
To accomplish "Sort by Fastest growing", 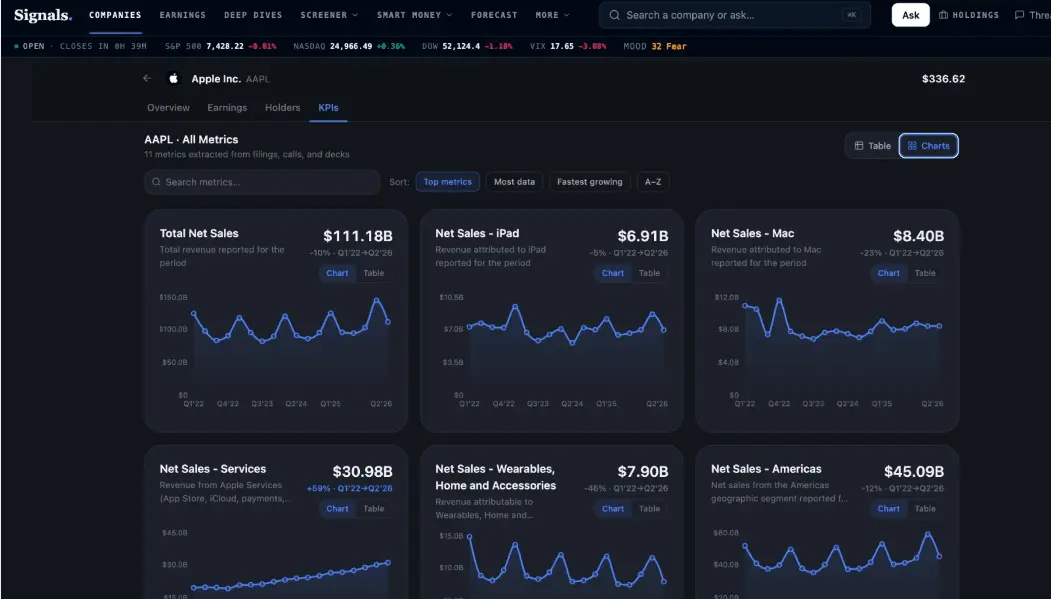I will tap(590, 182).
